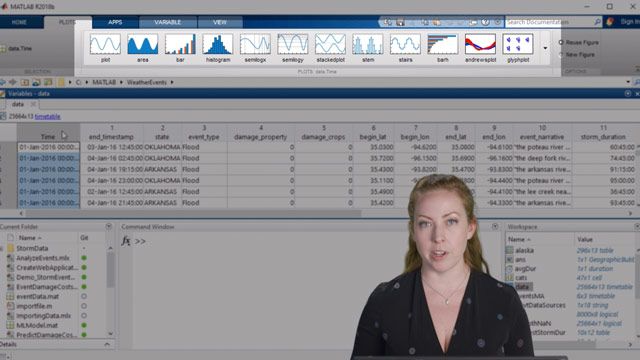This screenshot has height=360, width=640.
Task: Click the variable table horizontal scrollbar
Action: click(x=194, y=213)
